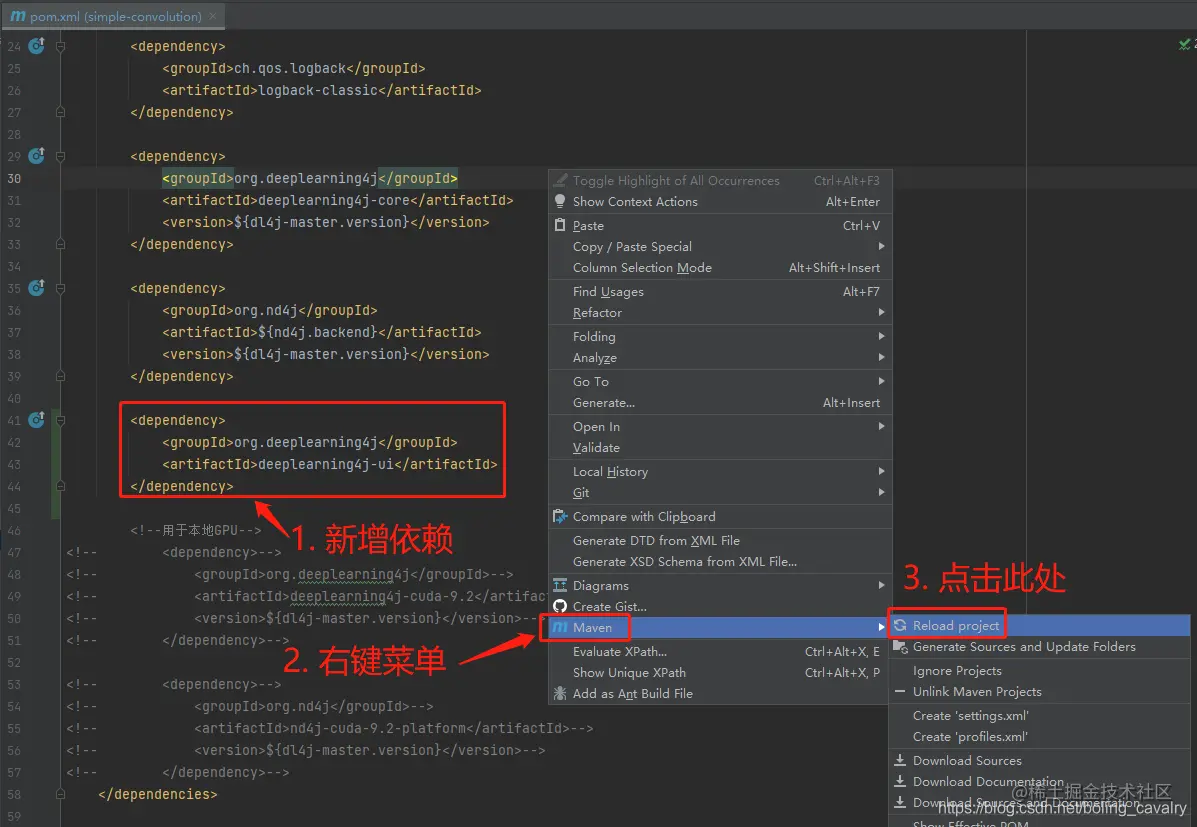Select Evaluate XPath... entry
The height and width of the screenshot is (827, 1197).
pyautogui.click(x=720, y=652)
